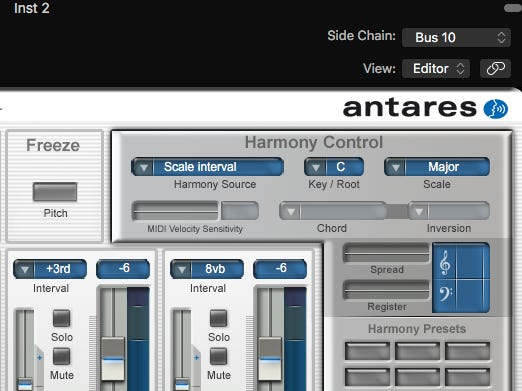Select the second Harmony Preset in top row
The image size is (522, 391).
(x=417, y=351)
